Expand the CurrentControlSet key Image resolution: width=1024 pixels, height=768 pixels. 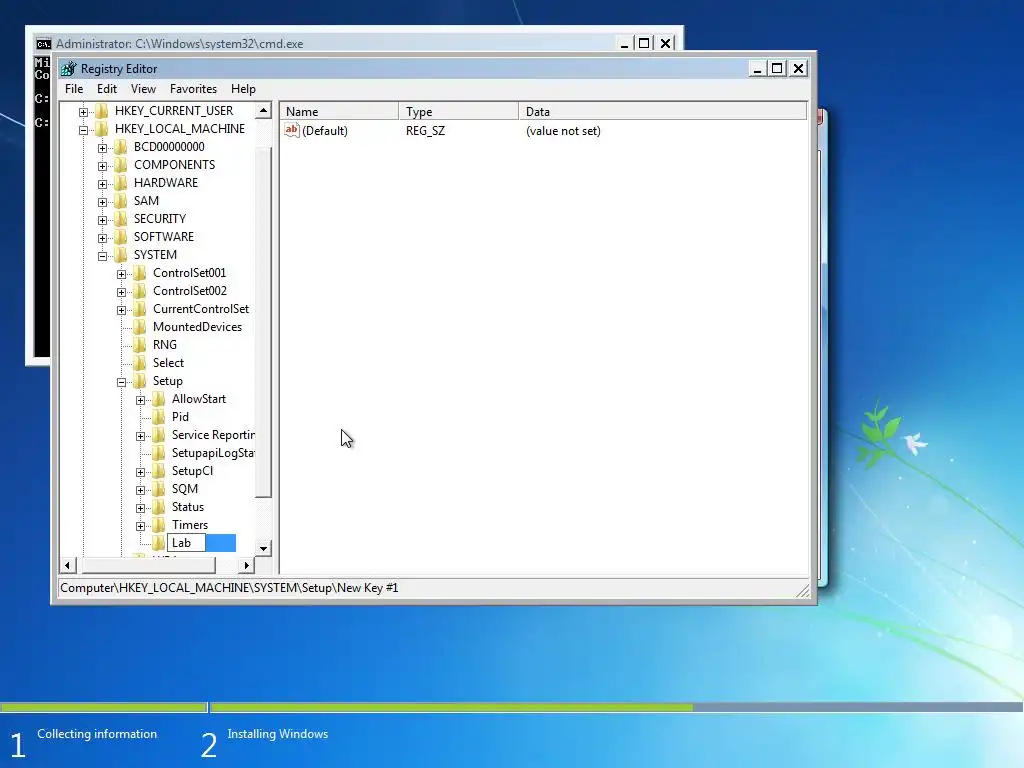[121, 310]
